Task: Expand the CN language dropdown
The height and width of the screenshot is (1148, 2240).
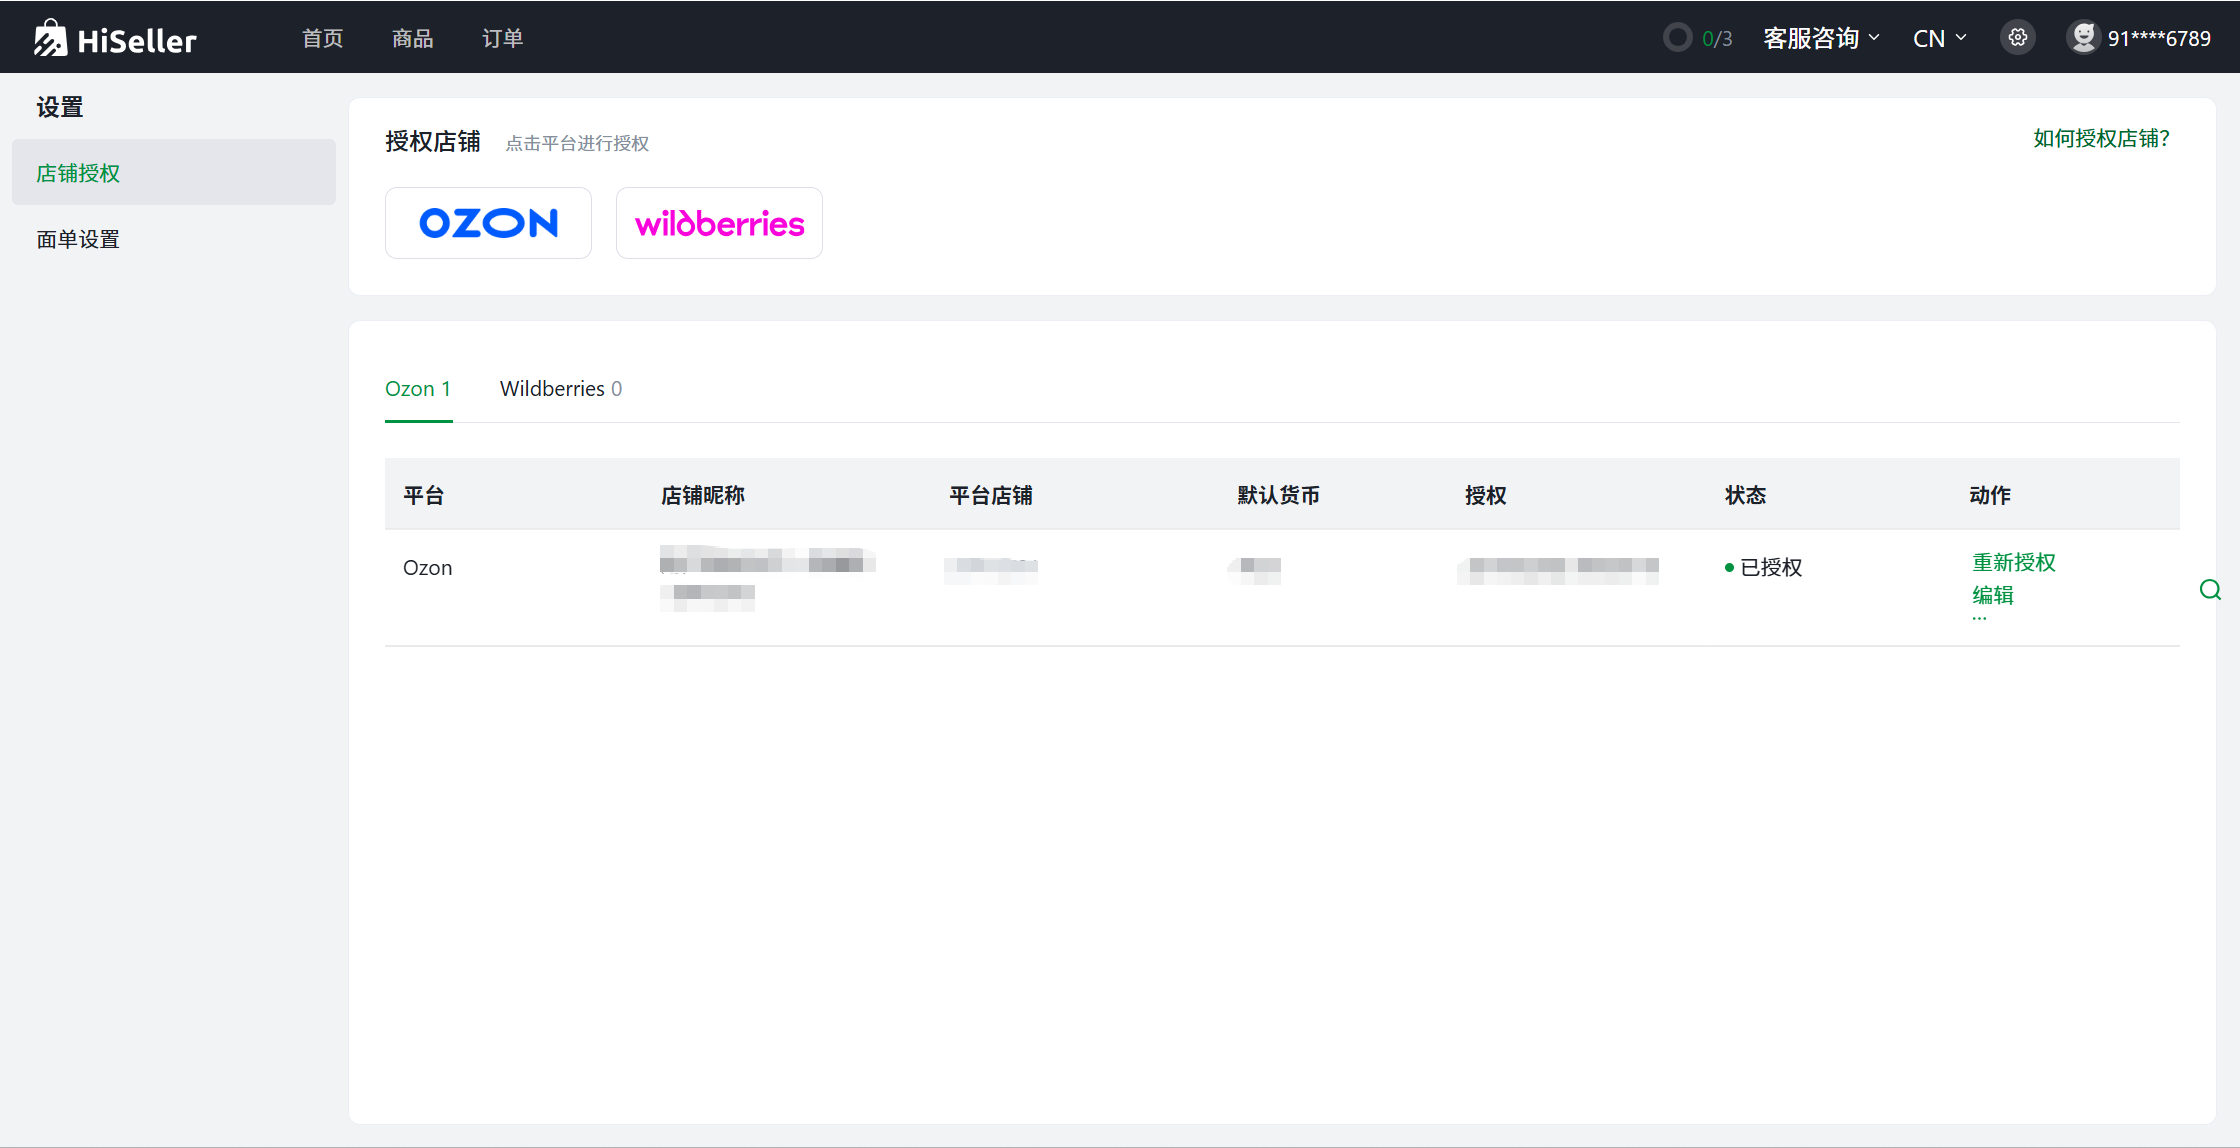Action: pos(1939,38)
